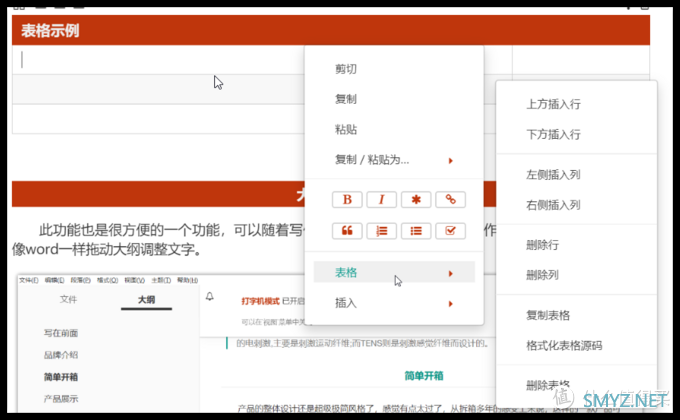Select 格式化表格源码 option

coord(564,346)
